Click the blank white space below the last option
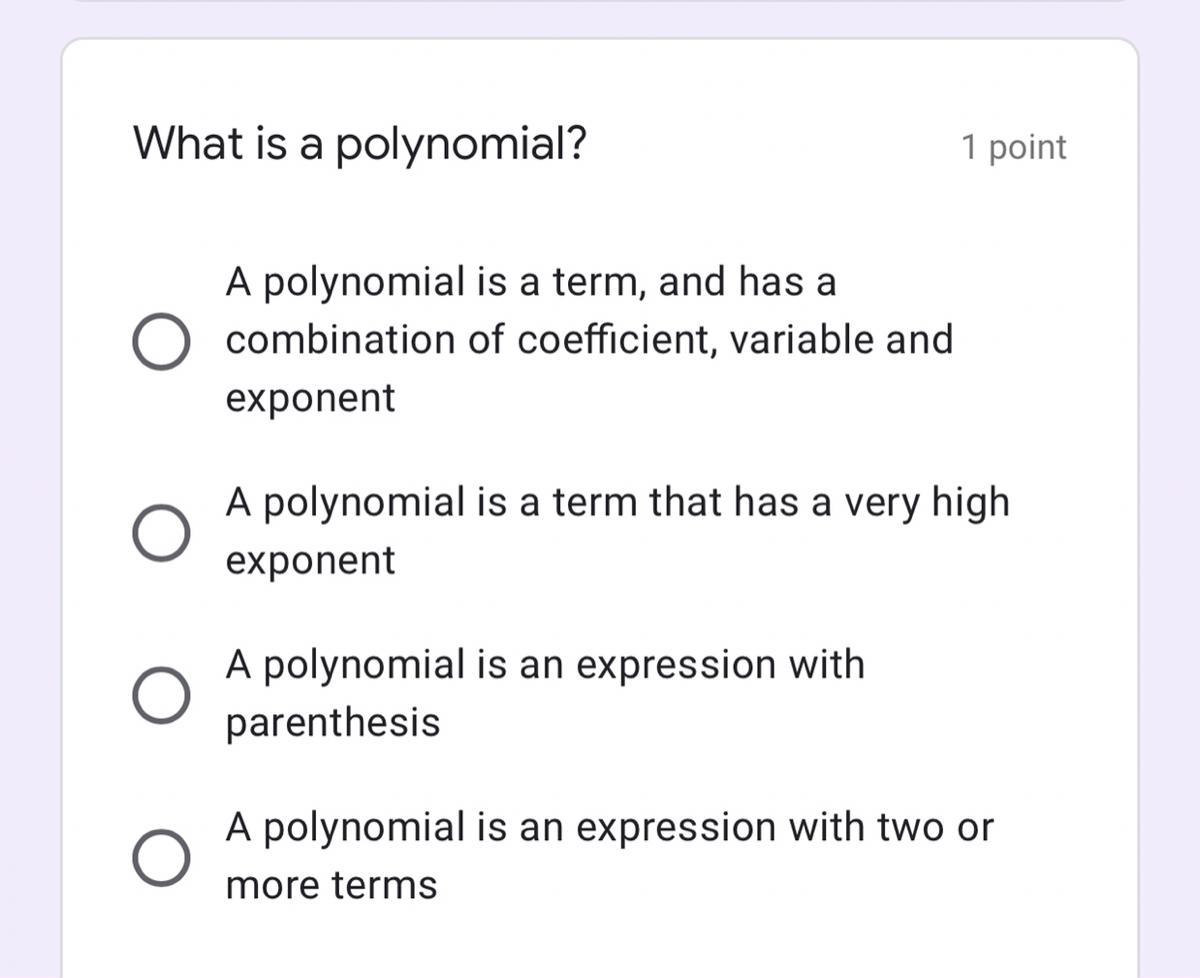Viewport: 1200px width, 978px height. pyautogui.click(x=600, y=945)
